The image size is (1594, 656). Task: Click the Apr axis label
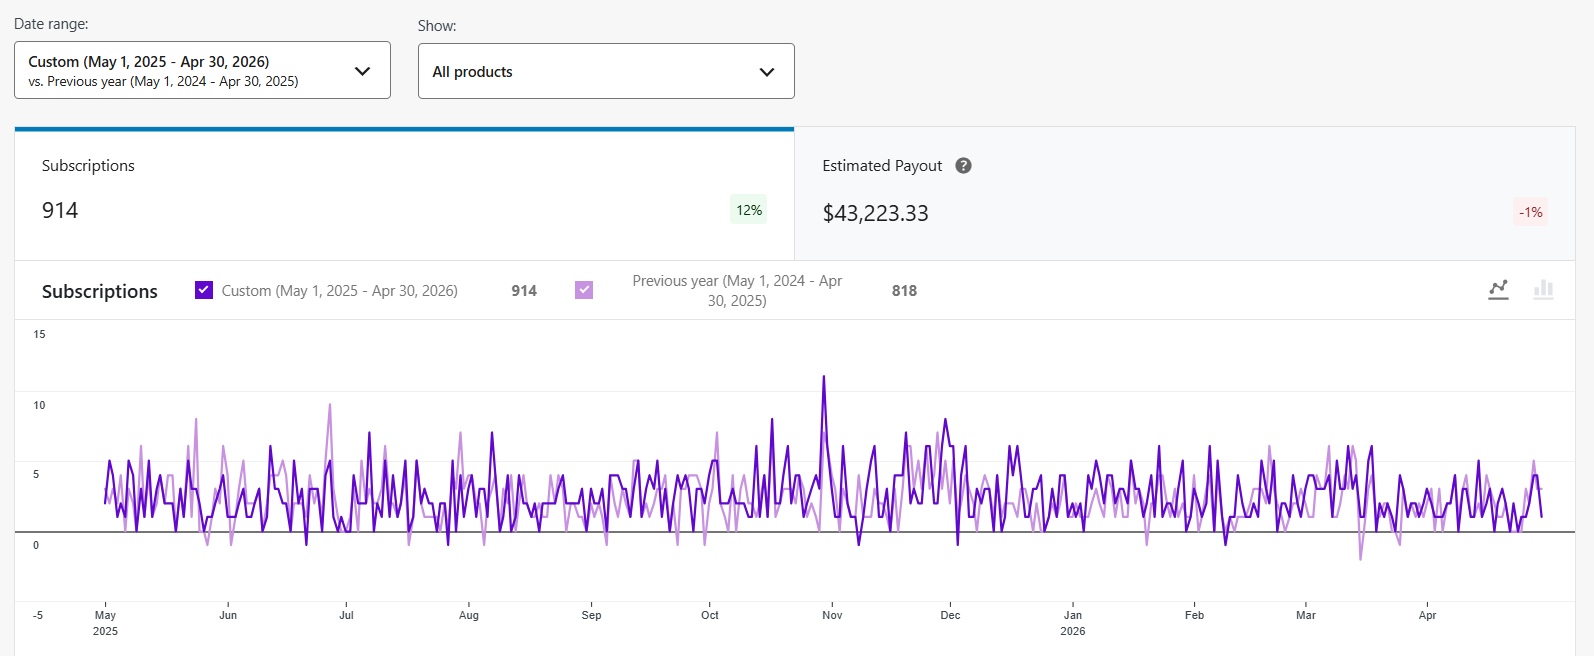tap(1427, 615)
